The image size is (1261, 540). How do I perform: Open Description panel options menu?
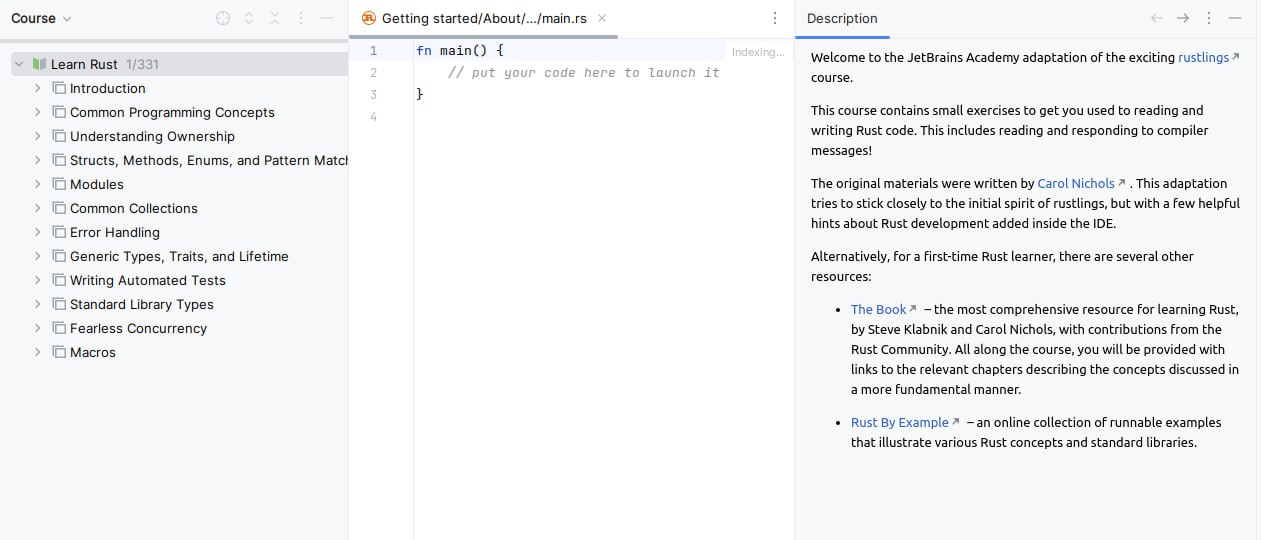(1209, 18)
